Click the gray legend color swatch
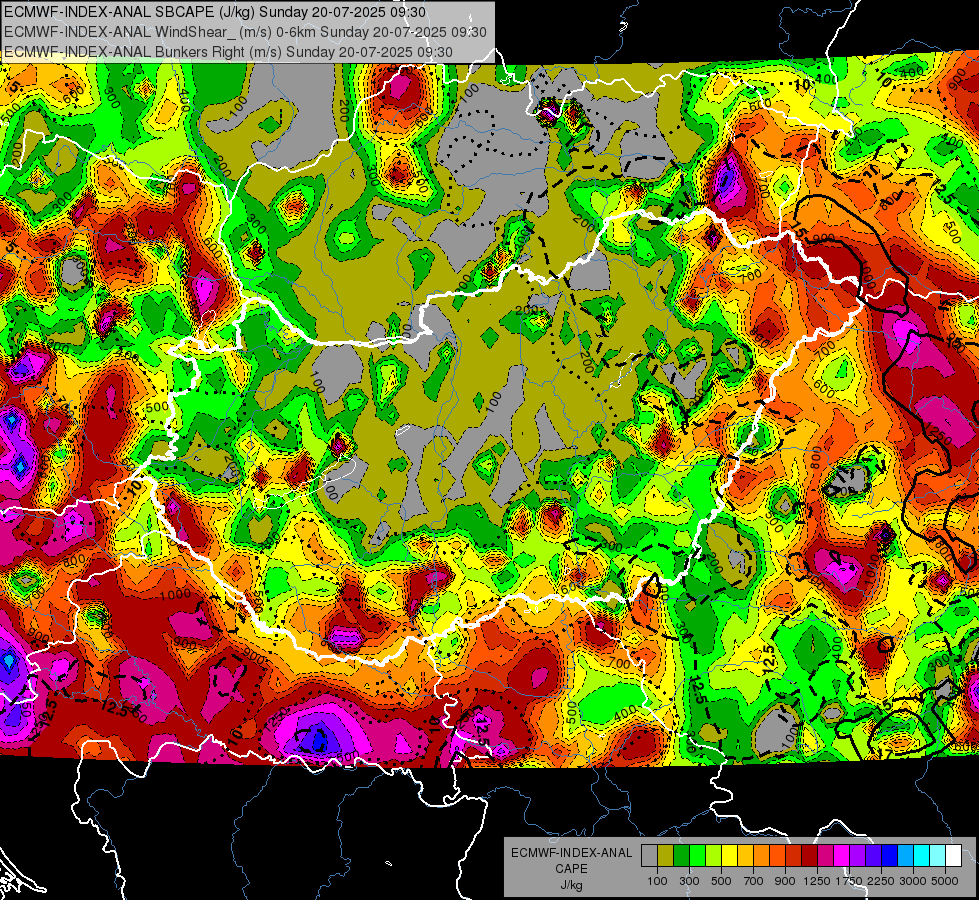This screenshot has width=979, height=900. pyautogui.click(x=649, y=856)
